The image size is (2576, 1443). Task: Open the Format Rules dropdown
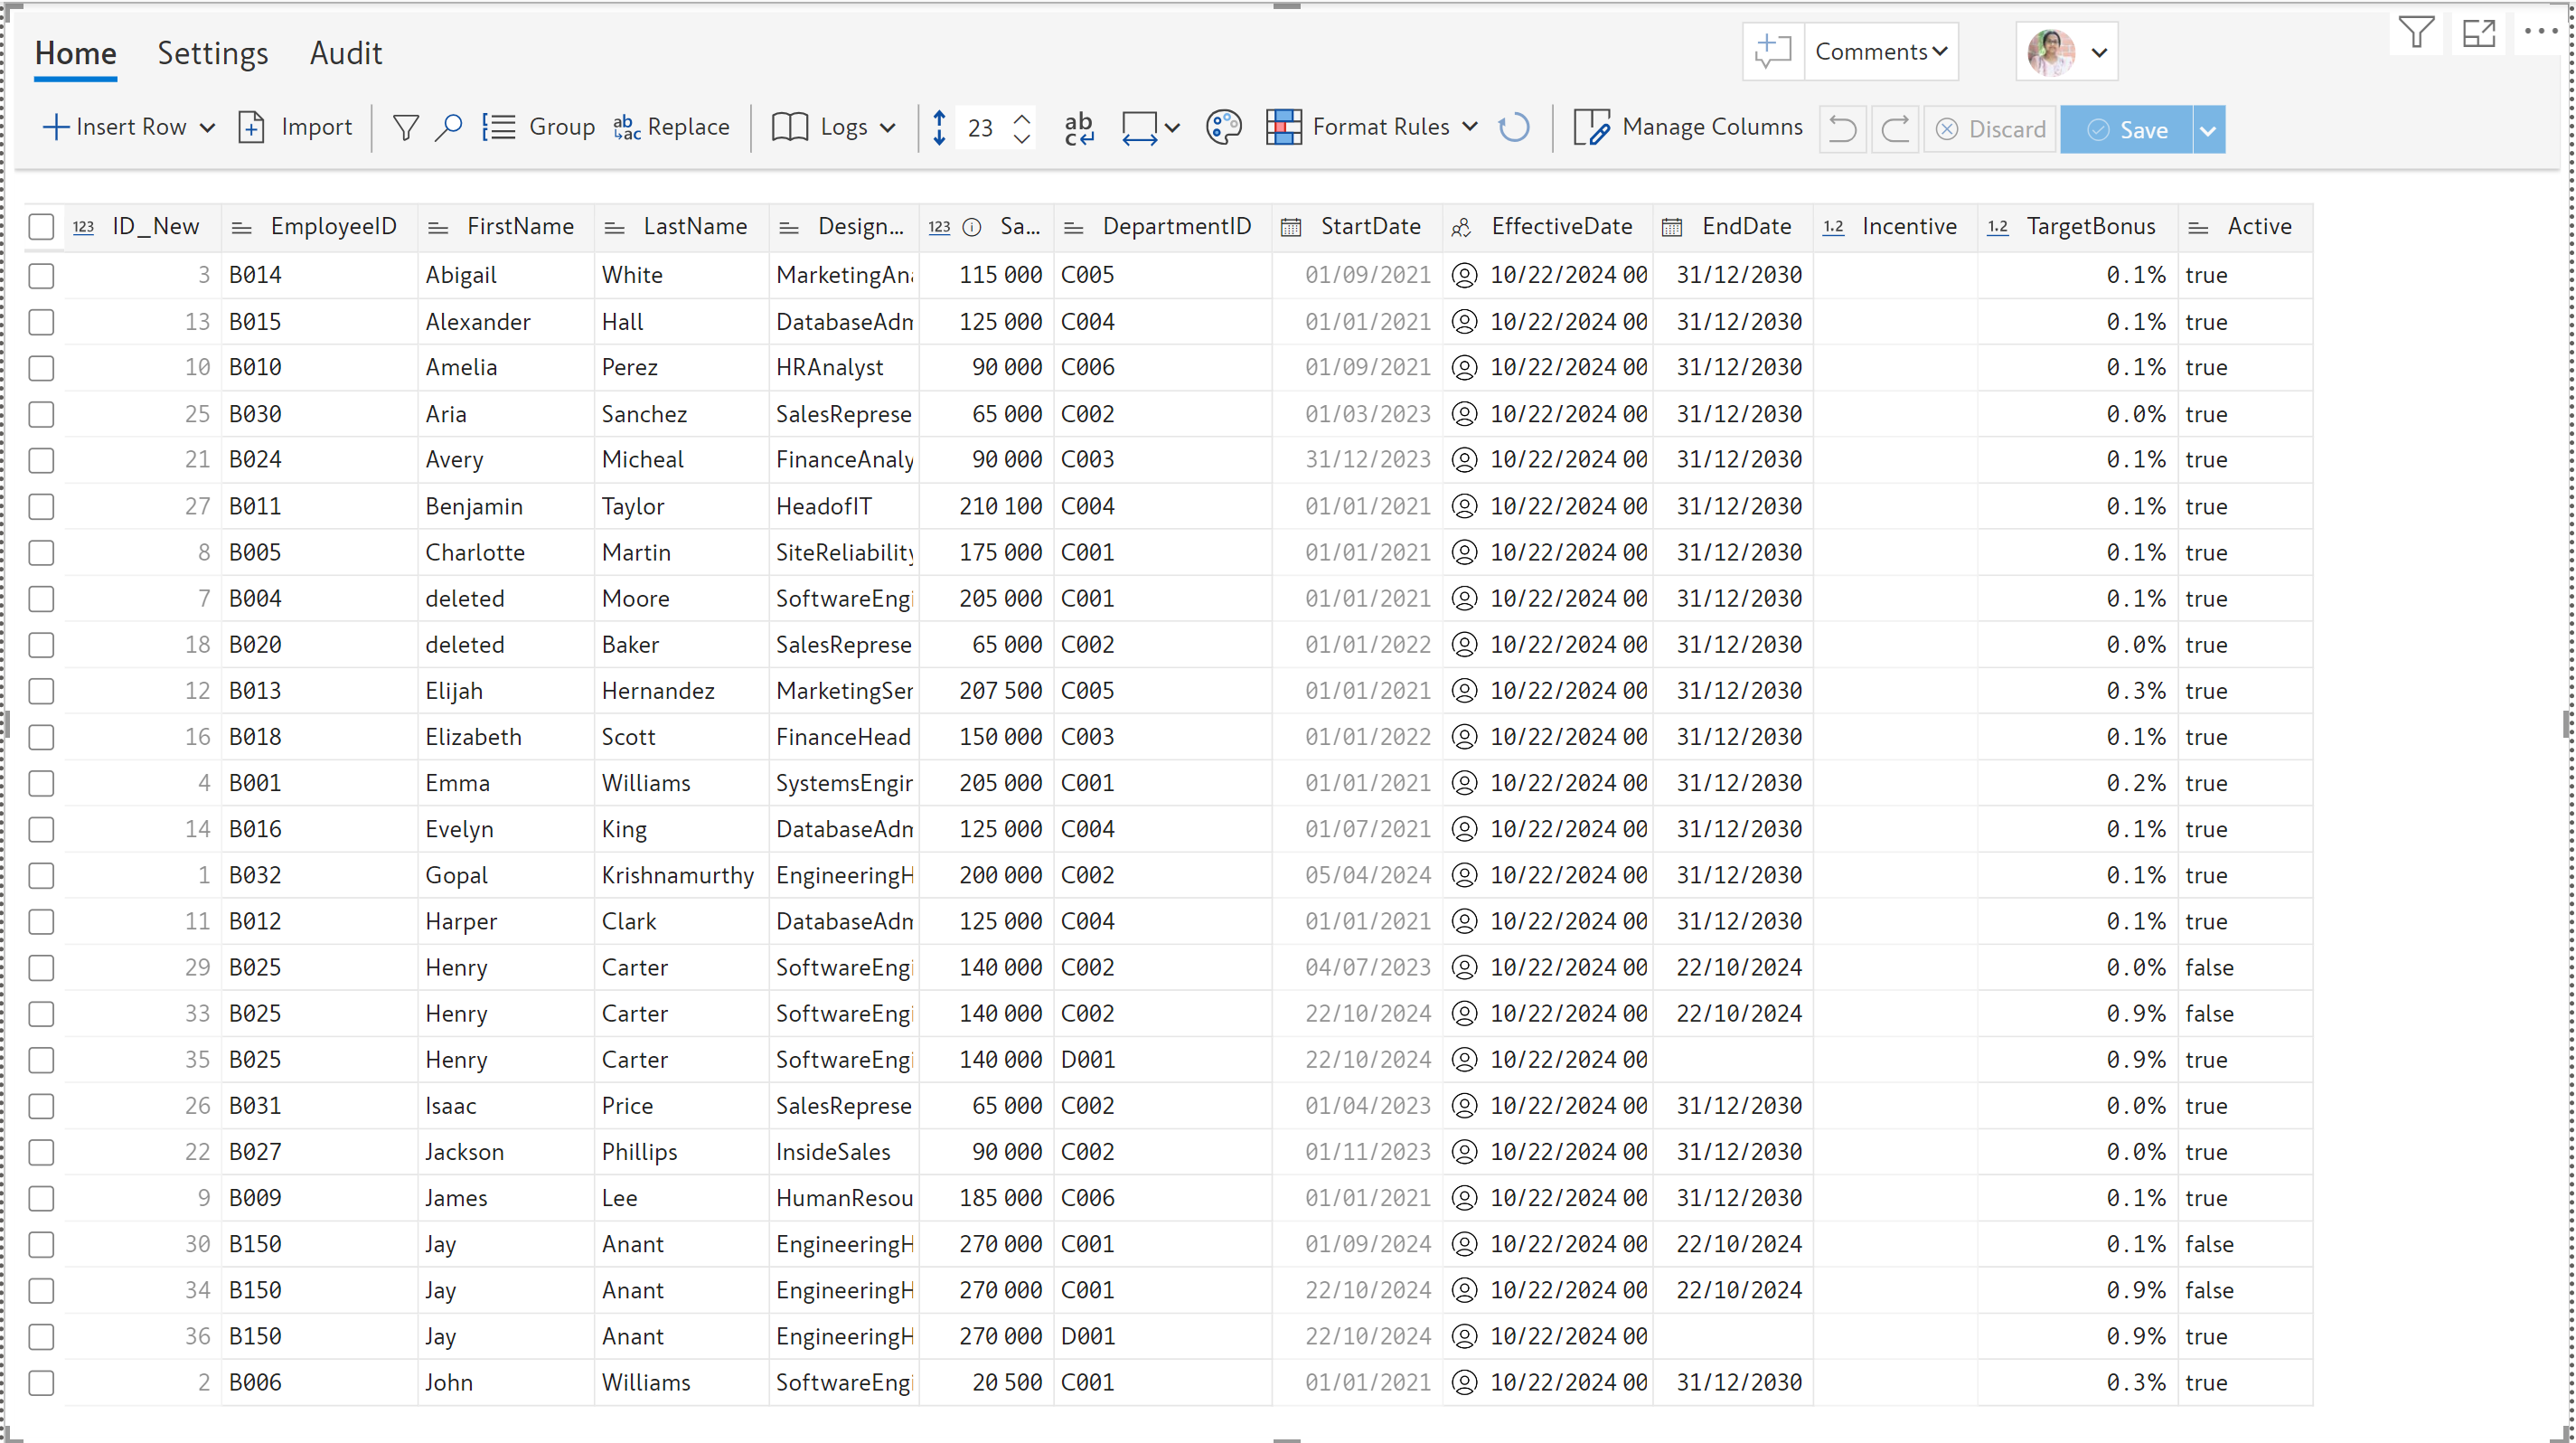(1468, 127)
